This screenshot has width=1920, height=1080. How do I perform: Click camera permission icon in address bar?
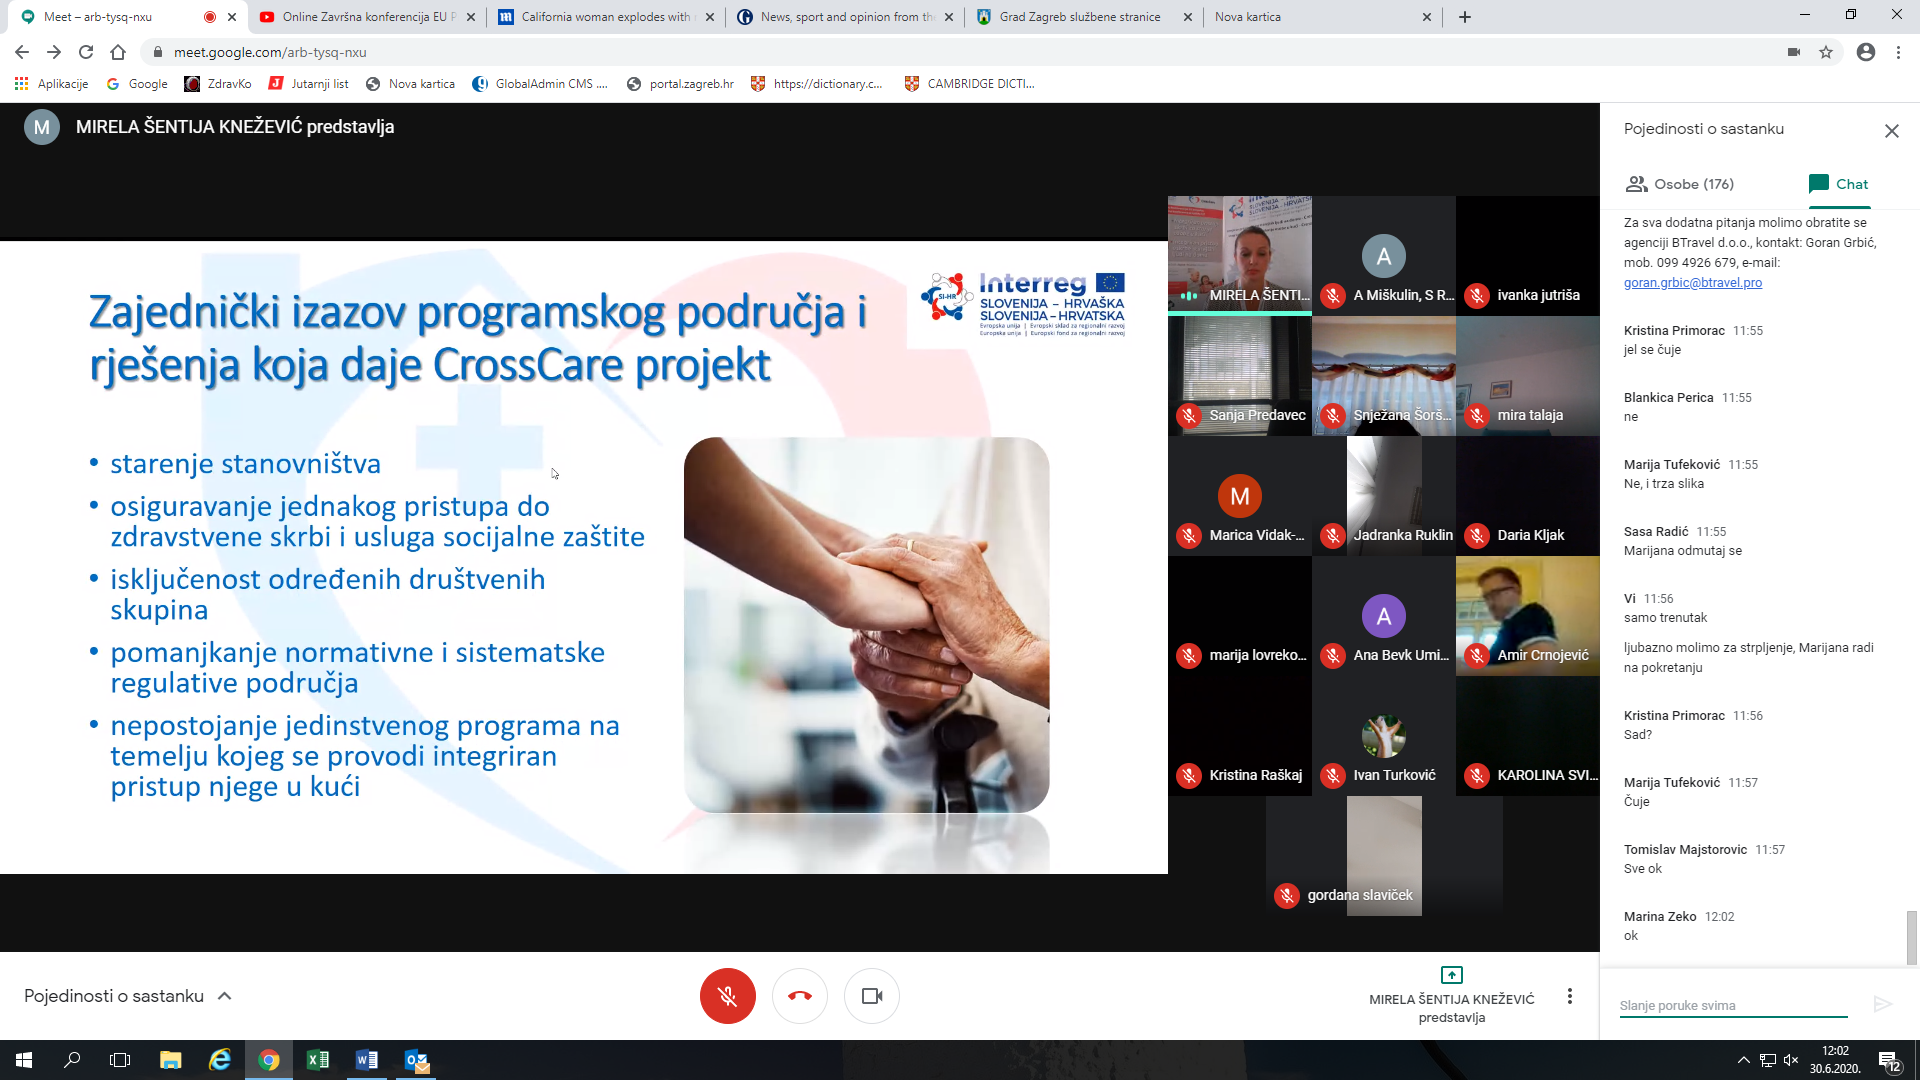click(x=1794, y=52)
